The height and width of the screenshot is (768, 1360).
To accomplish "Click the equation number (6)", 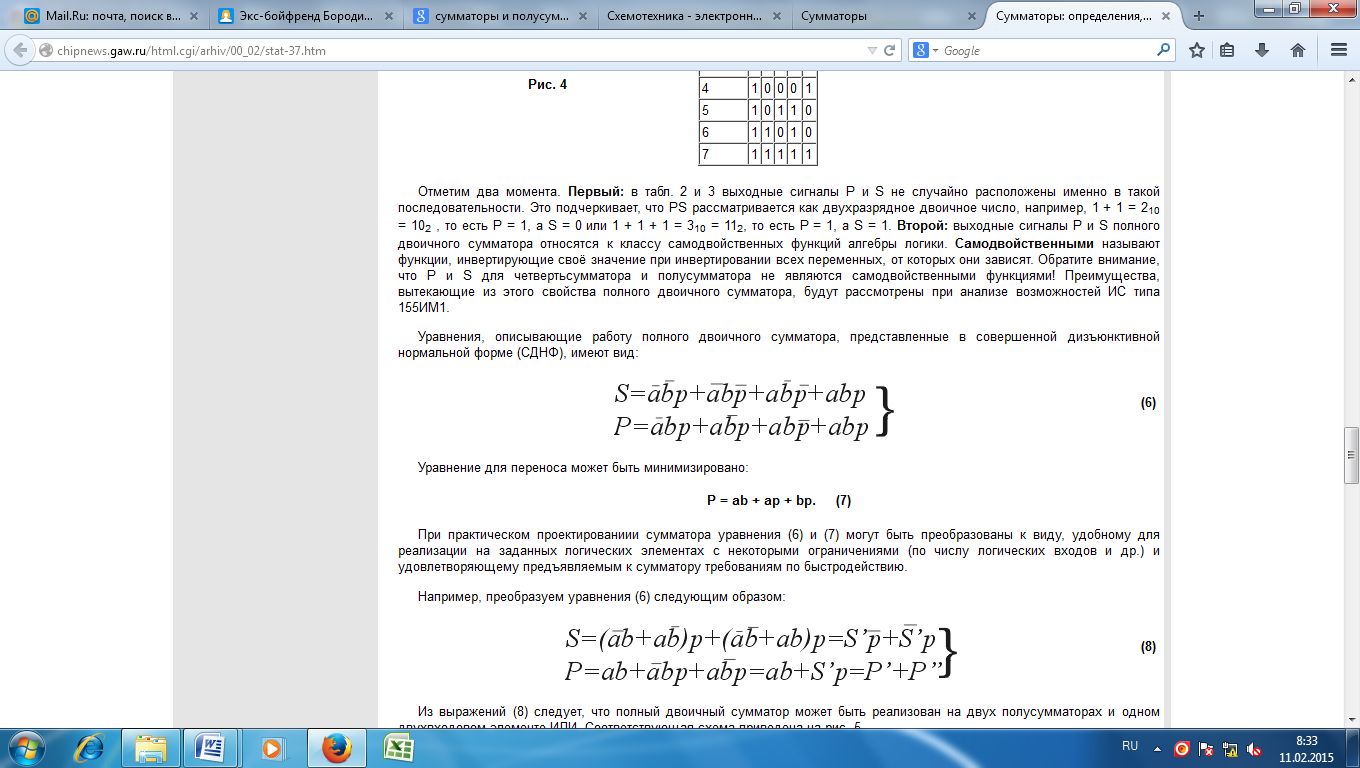I will (x=1148, y=403).
